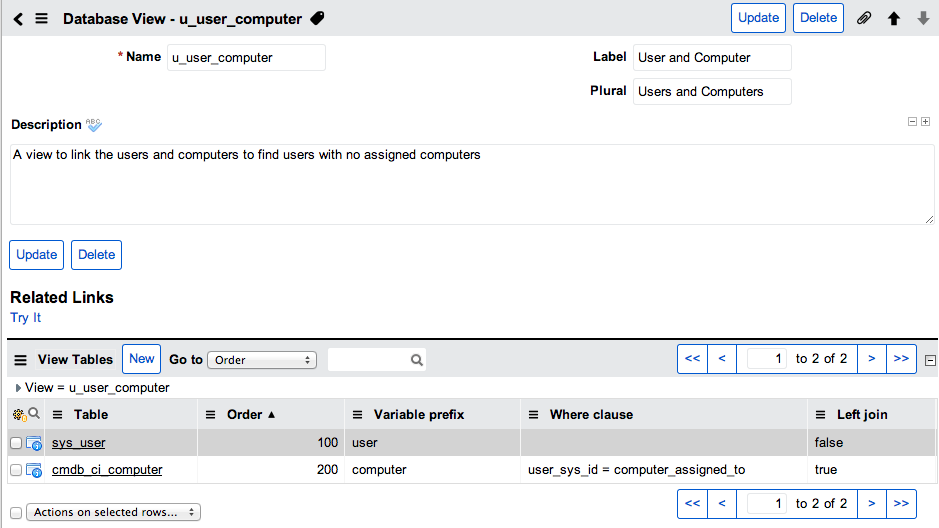
Task: Click inside the Description text area
Action: [472, 184]
